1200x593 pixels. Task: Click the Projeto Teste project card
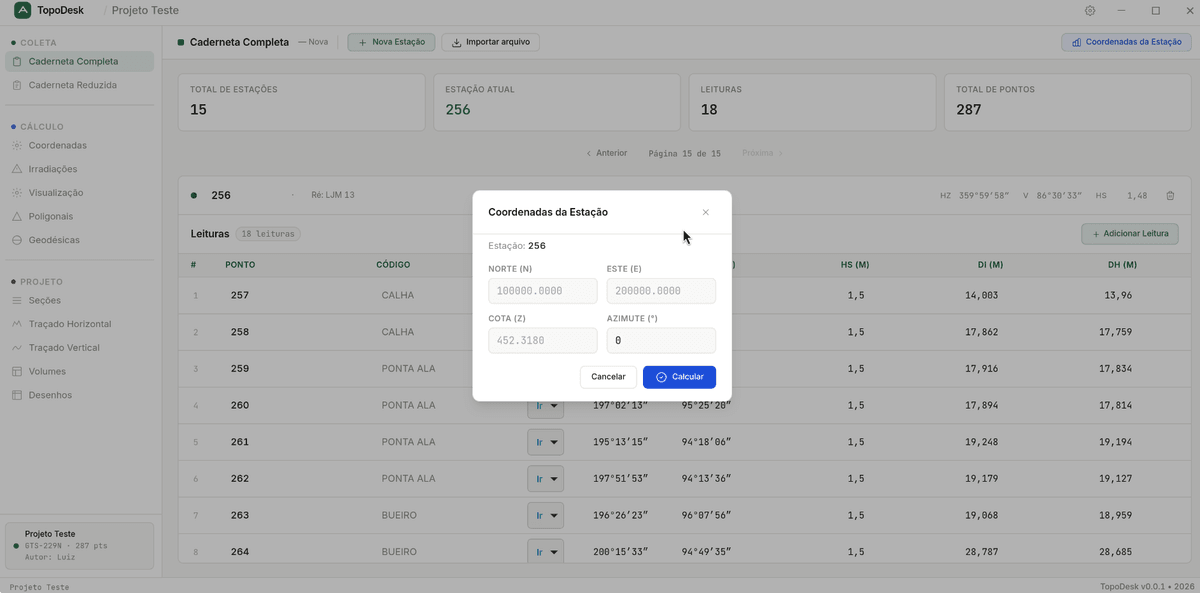click(x=79, y=546)
